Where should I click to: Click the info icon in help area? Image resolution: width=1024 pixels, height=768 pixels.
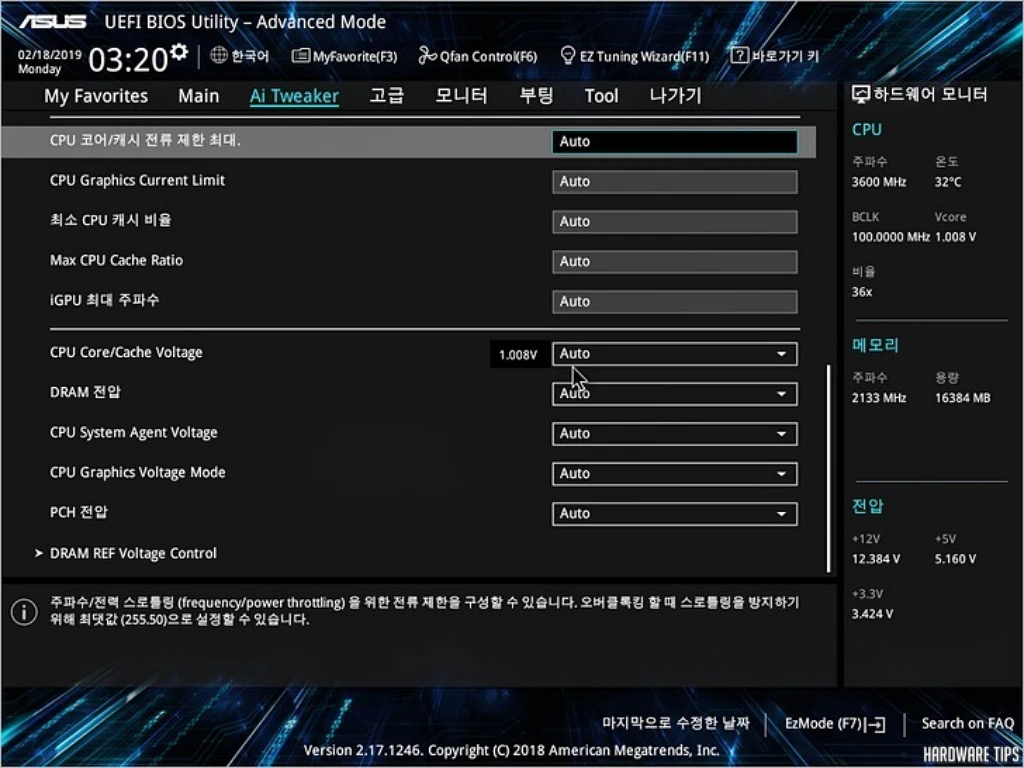24,612
